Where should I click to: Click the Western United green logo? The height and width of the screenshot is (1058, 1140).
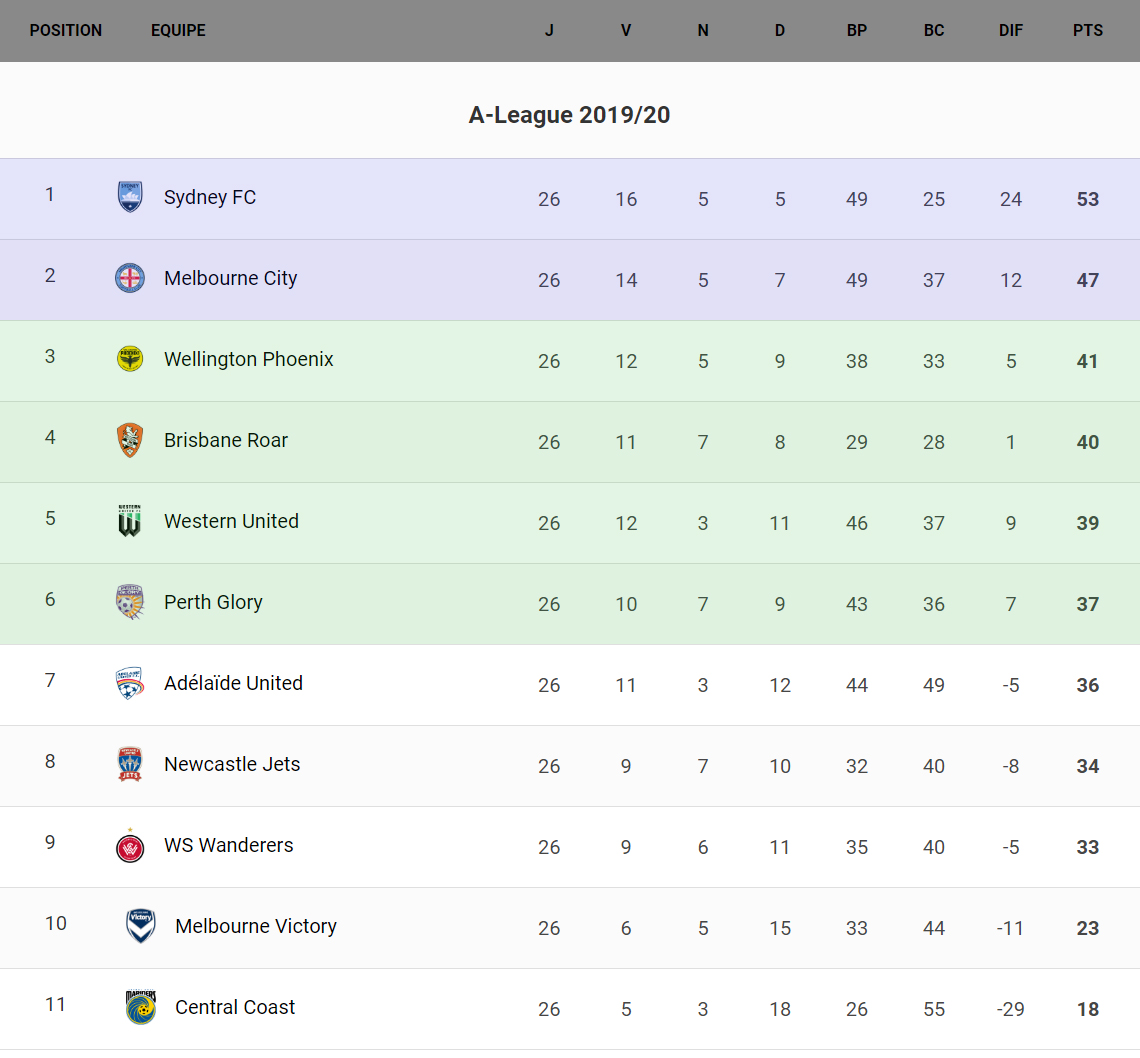coord(130,521)
